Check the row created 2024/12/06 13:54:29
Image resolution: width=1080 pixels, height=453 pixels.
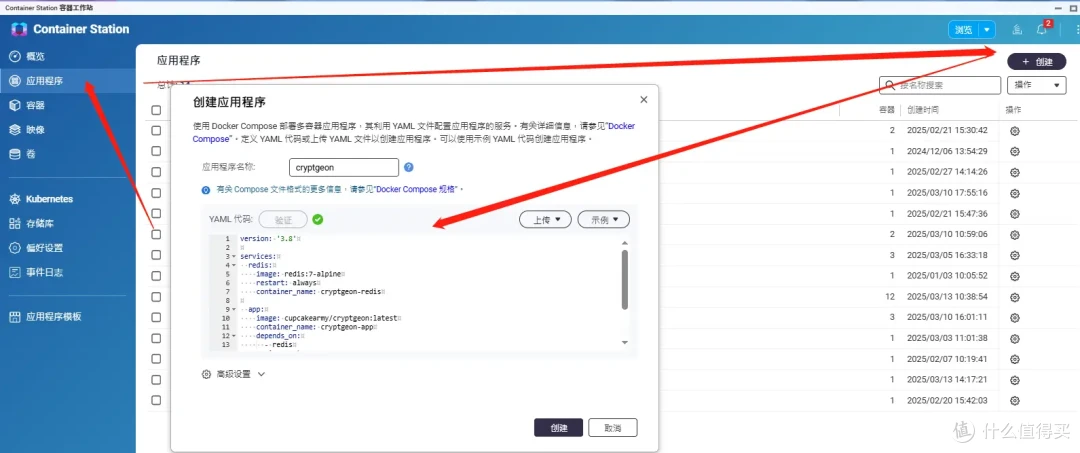tap(156, 151)
